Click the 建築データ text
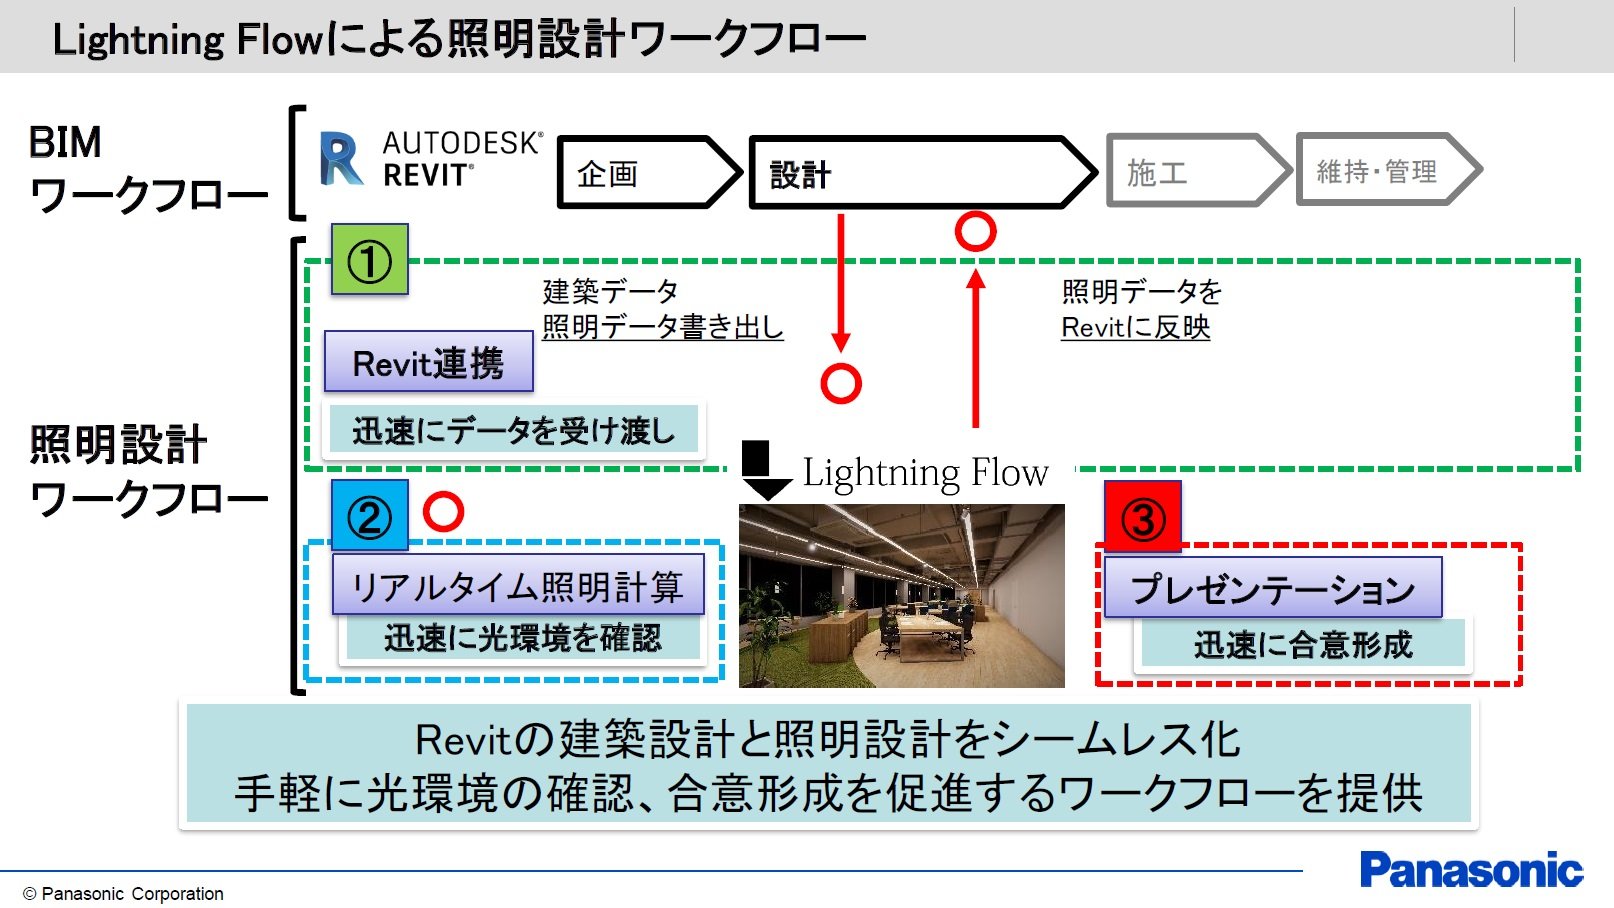The width and height of the screenshot is (1614, 908). click(611, 291)
